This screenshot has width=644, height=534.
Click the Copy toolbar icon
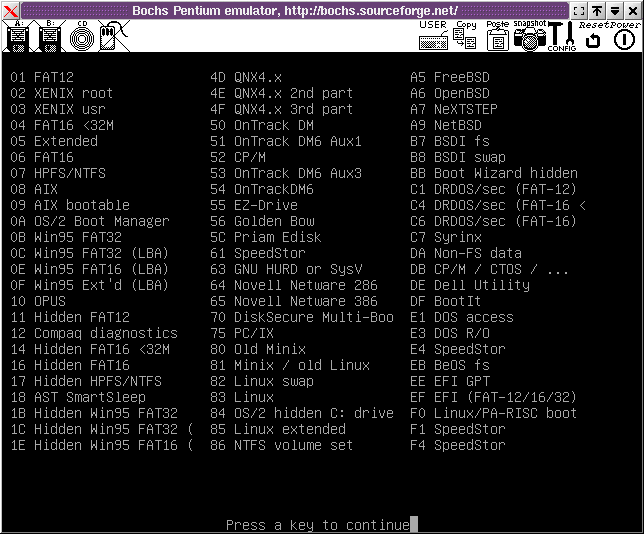(465, 37)
